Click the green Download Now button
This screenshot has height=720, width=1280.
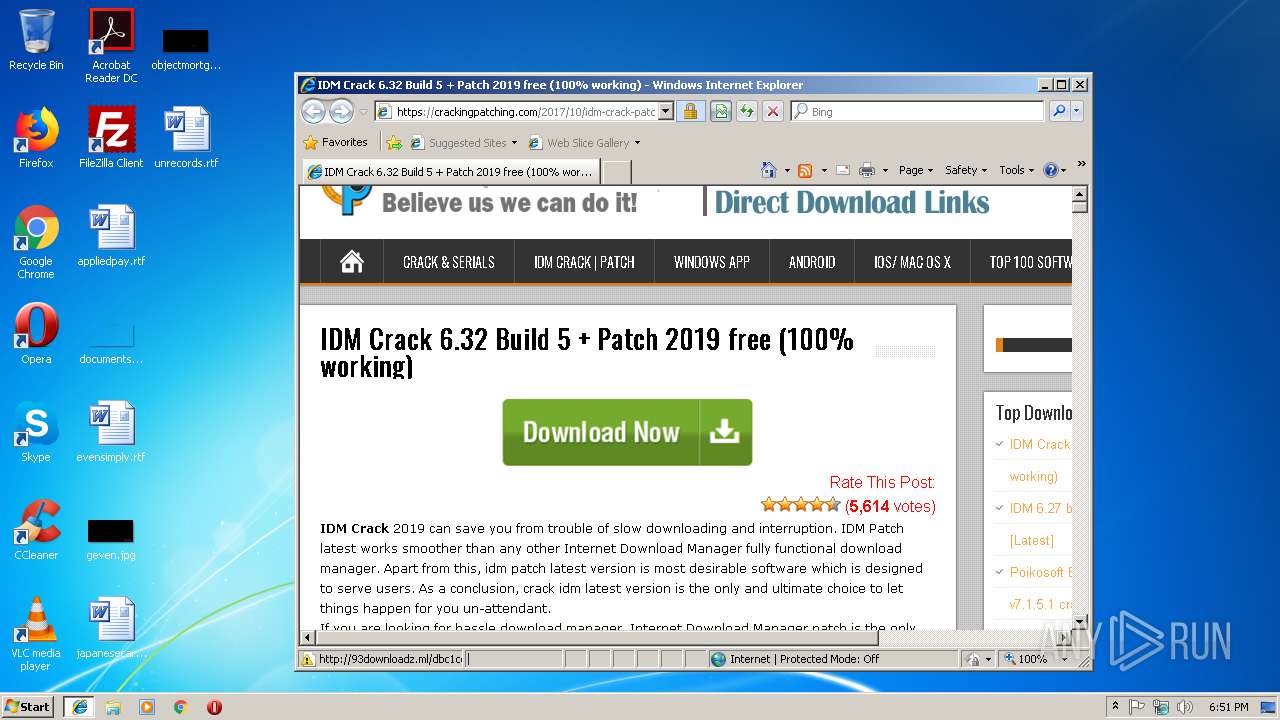(x=627, y=432)
